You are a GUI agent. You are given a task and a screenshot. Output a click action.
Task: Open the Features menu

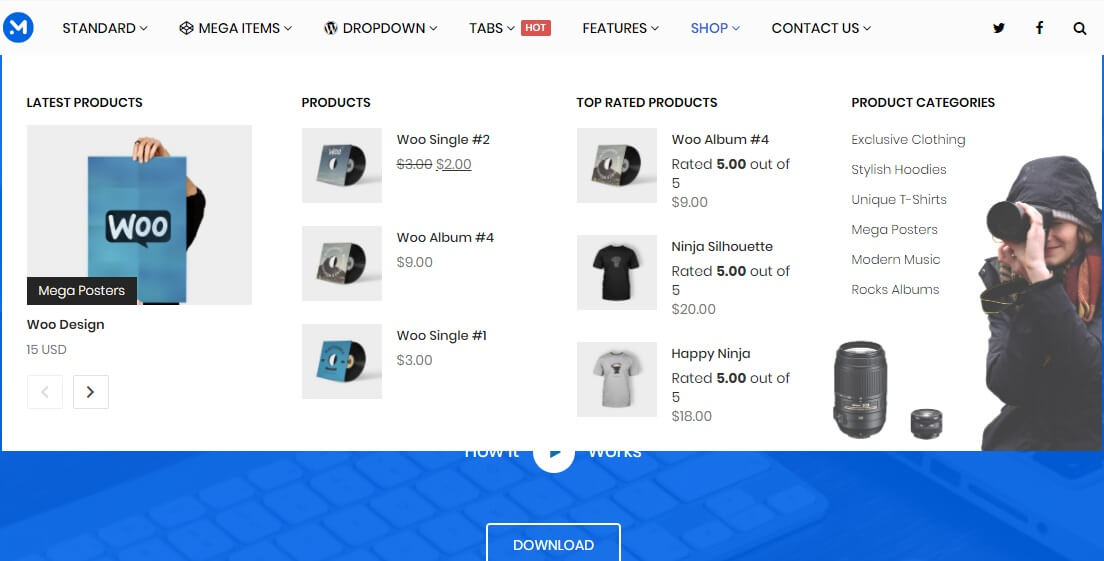click(620, 28)
